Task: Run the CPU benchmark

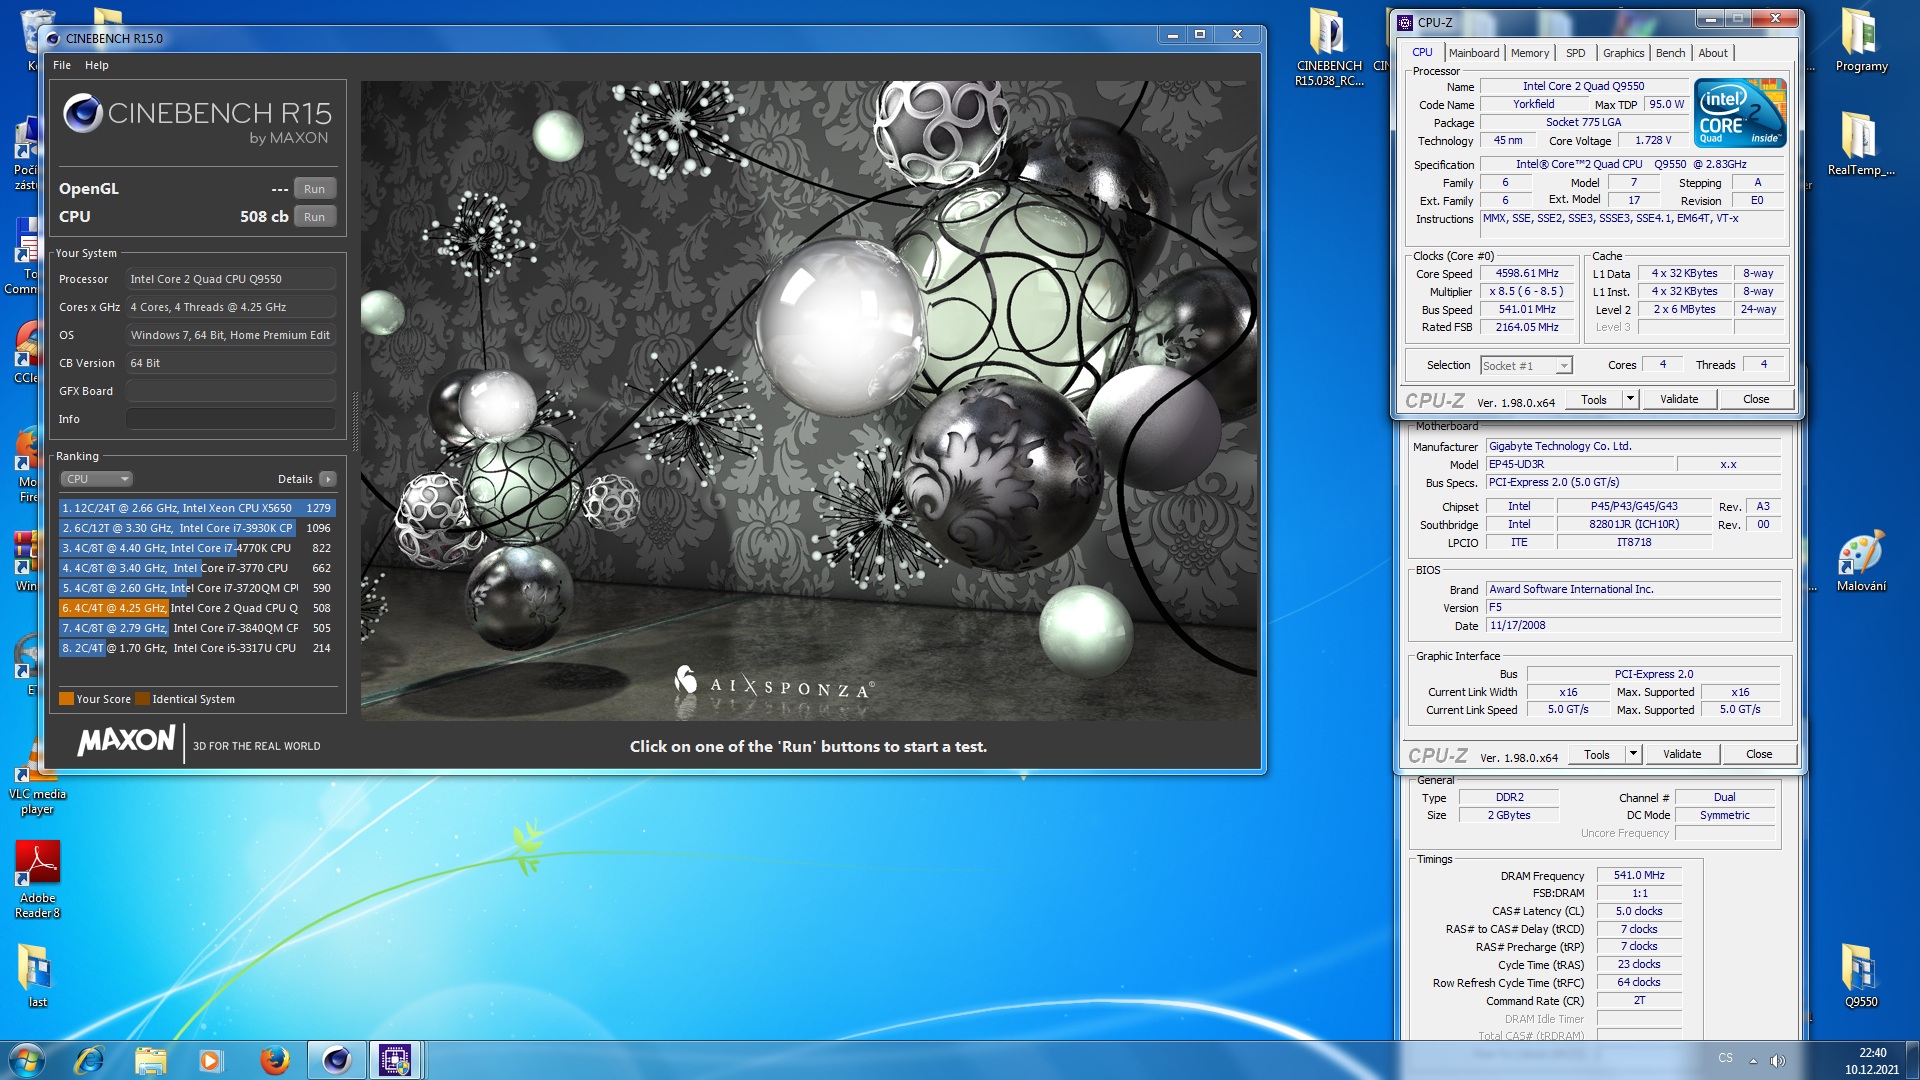Action: pyautogui.click(x=315, y=216)
